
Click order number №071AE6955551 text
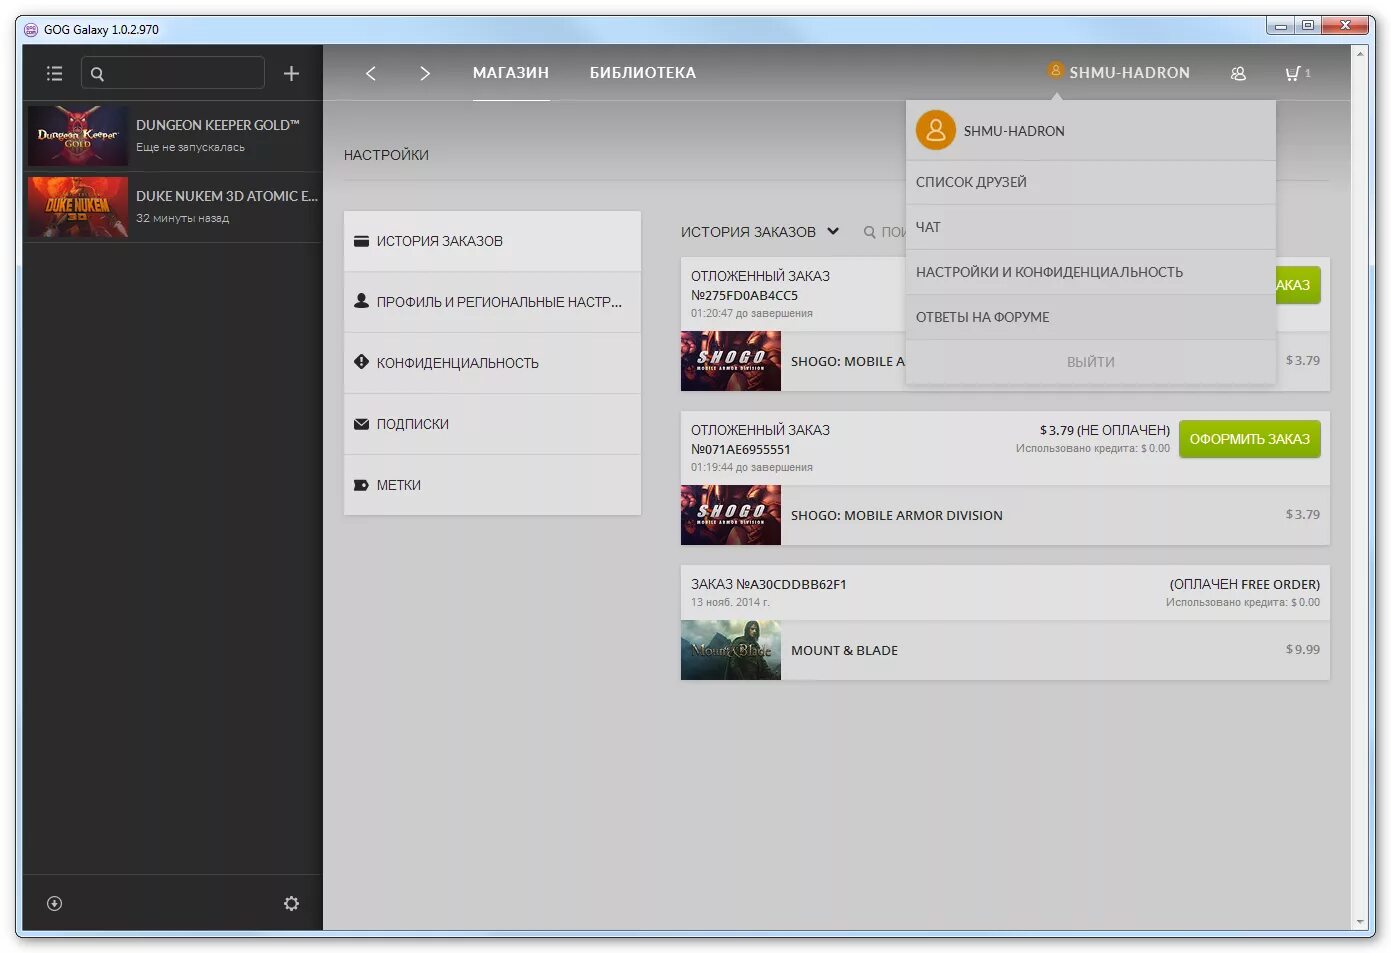point(741,450)
